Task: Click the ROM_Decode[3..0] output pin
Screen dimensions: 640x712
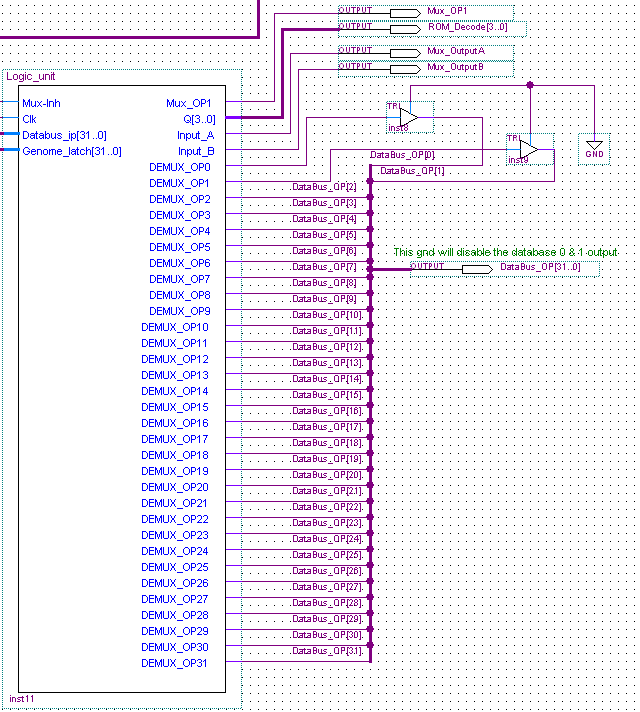Action: point(405,28)
